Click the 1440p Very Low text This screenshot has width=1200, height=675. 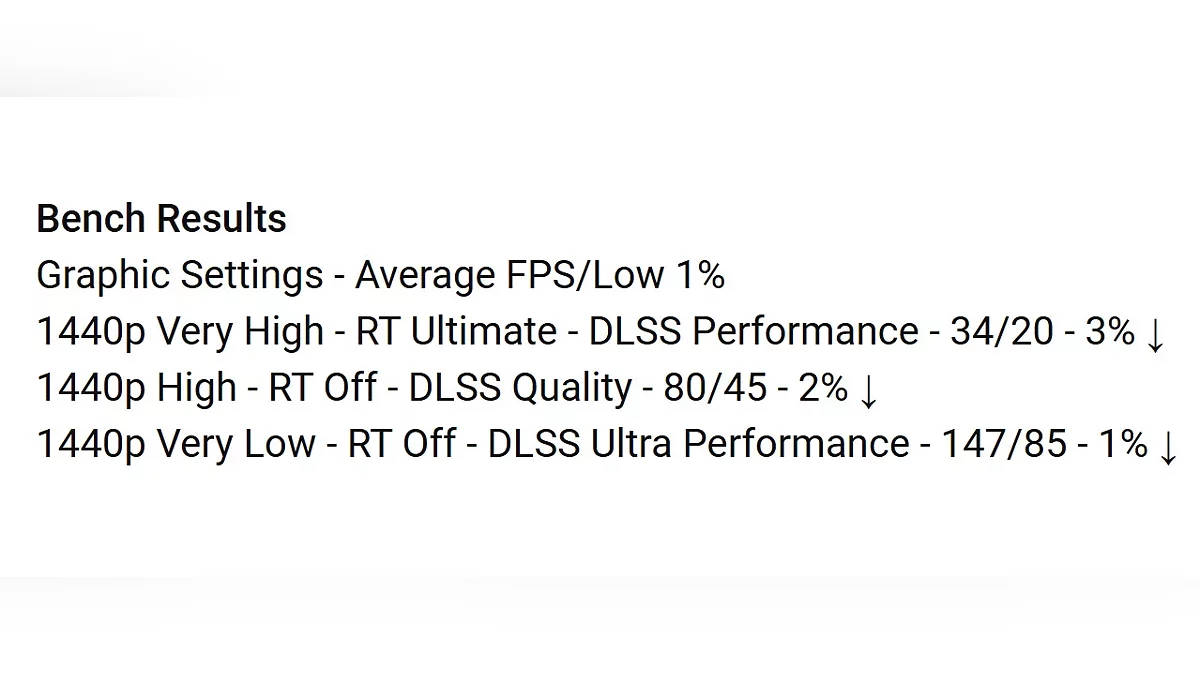tap(175, 444)
